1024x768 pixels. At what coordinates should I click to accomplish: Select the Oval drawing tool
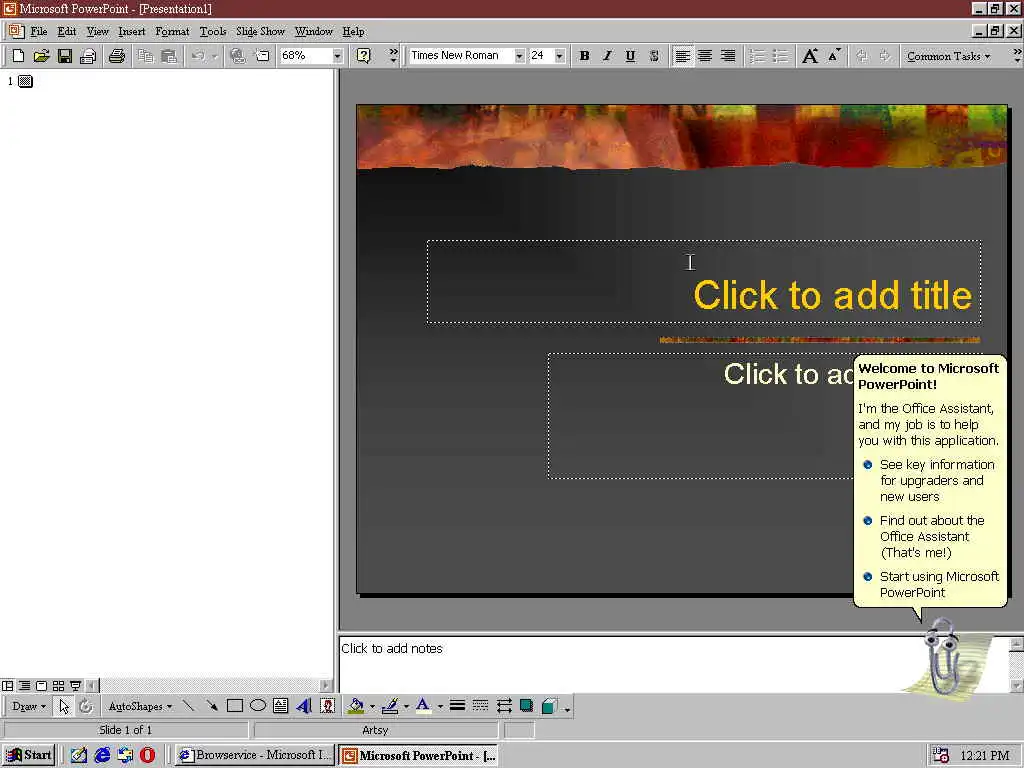tap(258, 706)
